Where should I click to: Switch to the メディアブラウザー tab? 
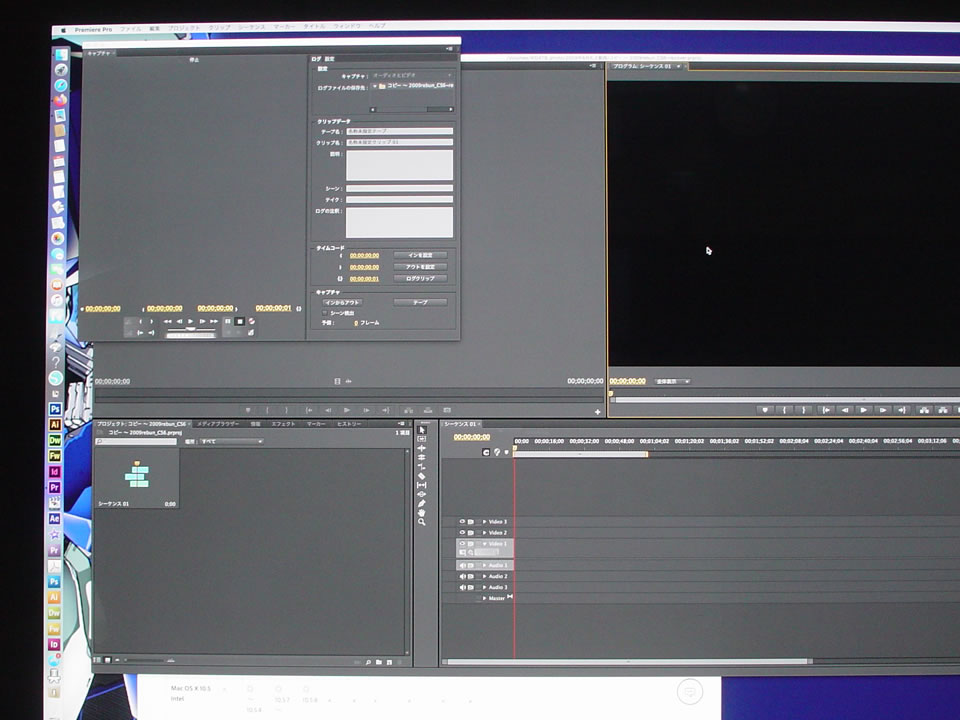pyautogui.click(x=217, y=424)
